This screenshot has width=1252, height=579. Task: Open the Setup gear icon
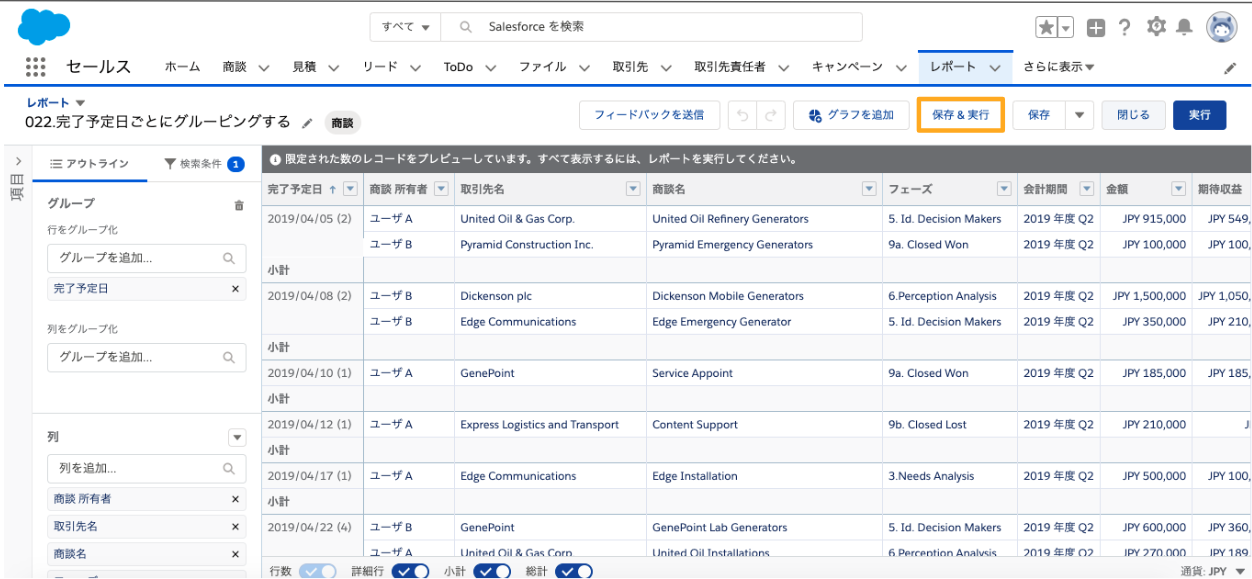pos(1157,27)
